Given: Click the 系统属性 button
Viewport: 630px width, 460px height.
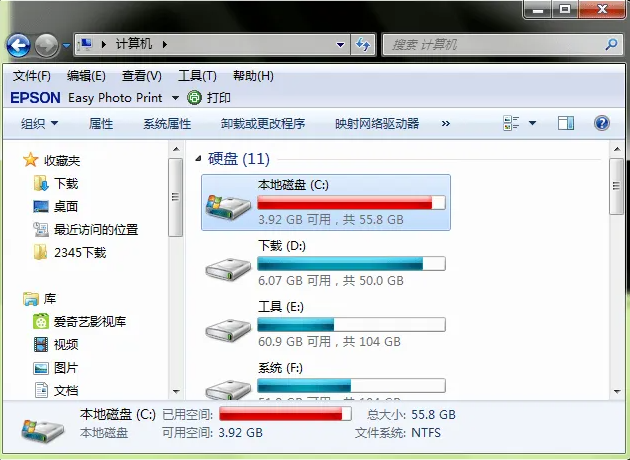Looking at the screenshot, I should pyautogui.click(x=167, y=123).
